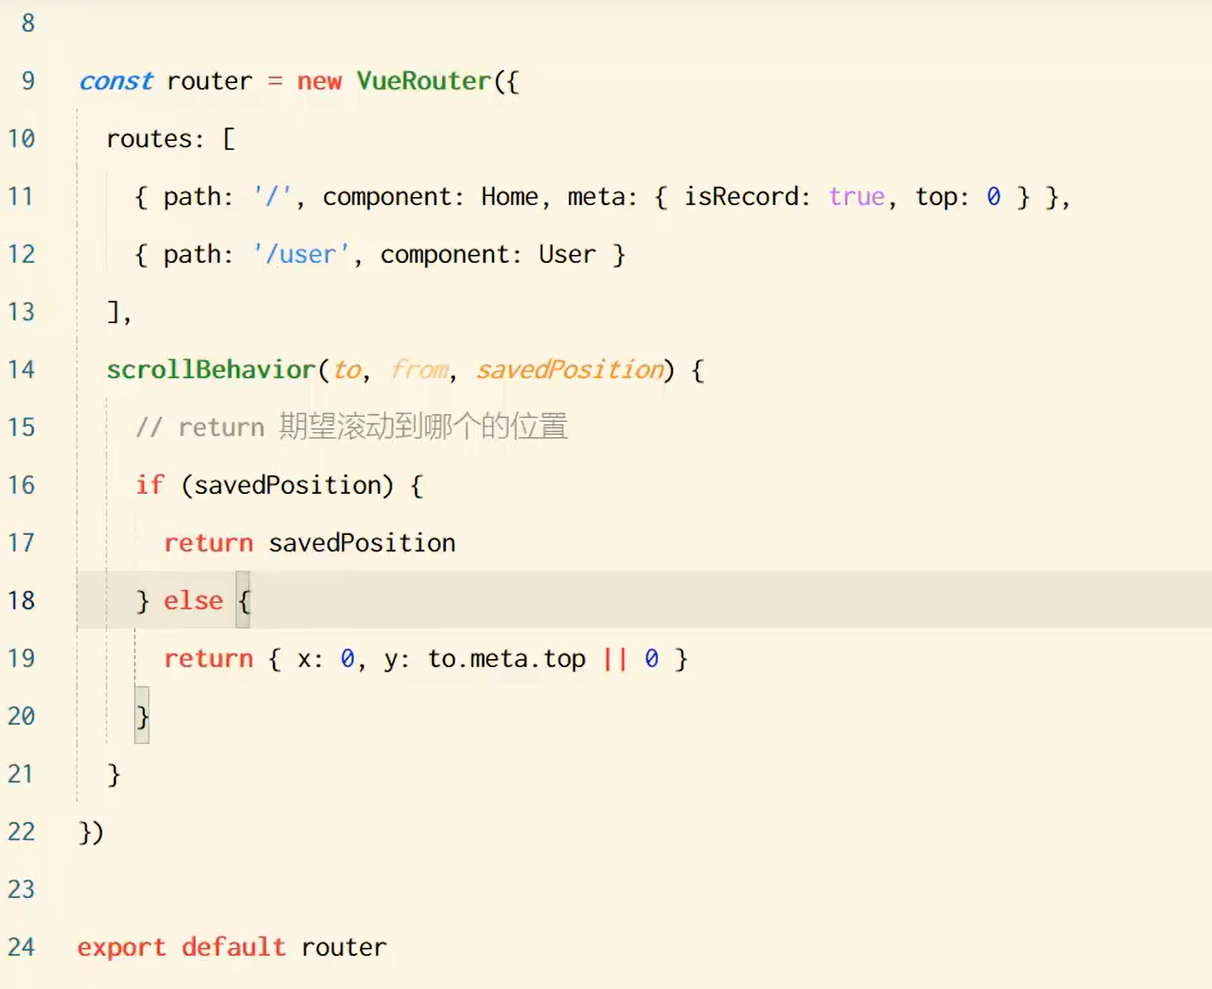Click 'top:' property on line 11

943,198
